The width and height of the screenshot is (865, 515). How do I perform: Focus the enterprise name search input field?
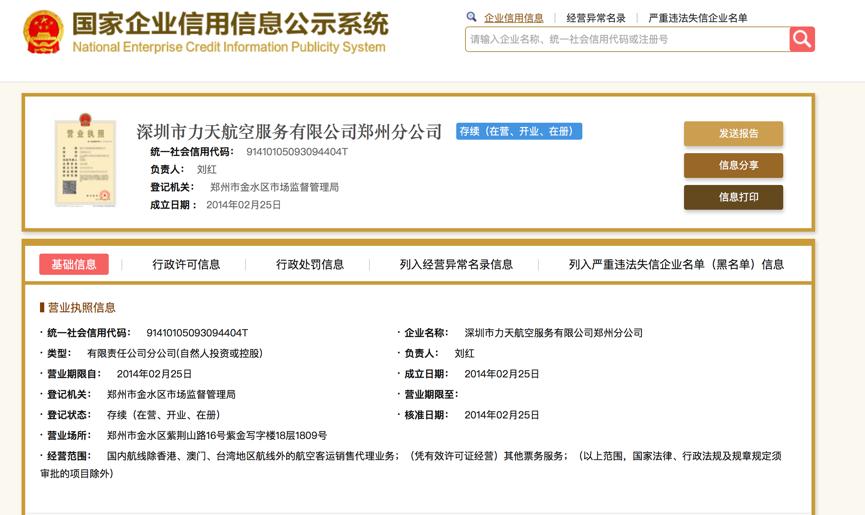627,39
